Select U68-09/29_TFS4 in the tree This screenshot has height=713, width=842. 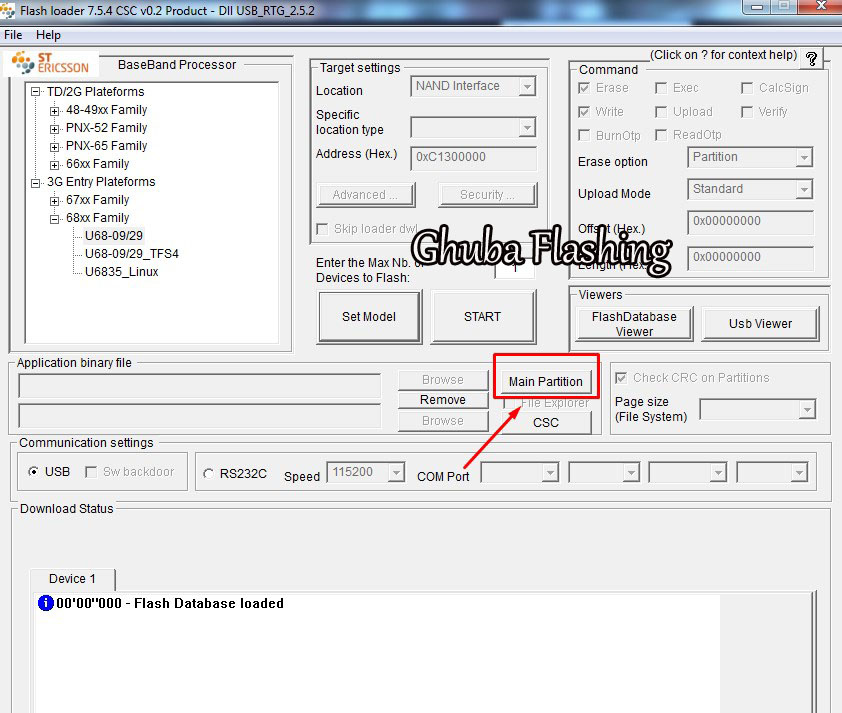[132, 253]
